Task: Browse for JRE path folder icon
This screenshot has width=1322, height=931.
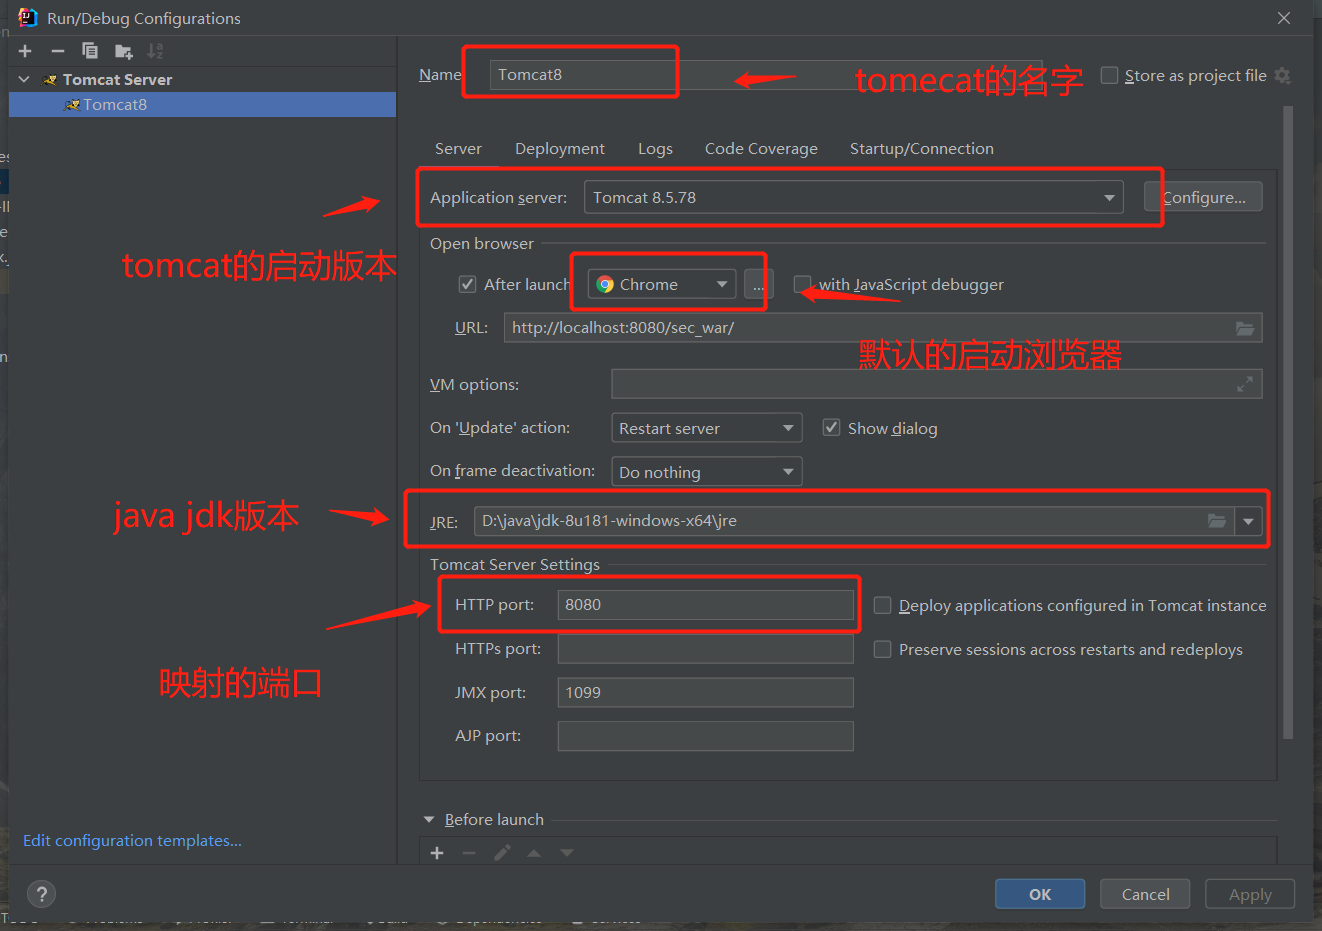Action: pos(1217,521)
